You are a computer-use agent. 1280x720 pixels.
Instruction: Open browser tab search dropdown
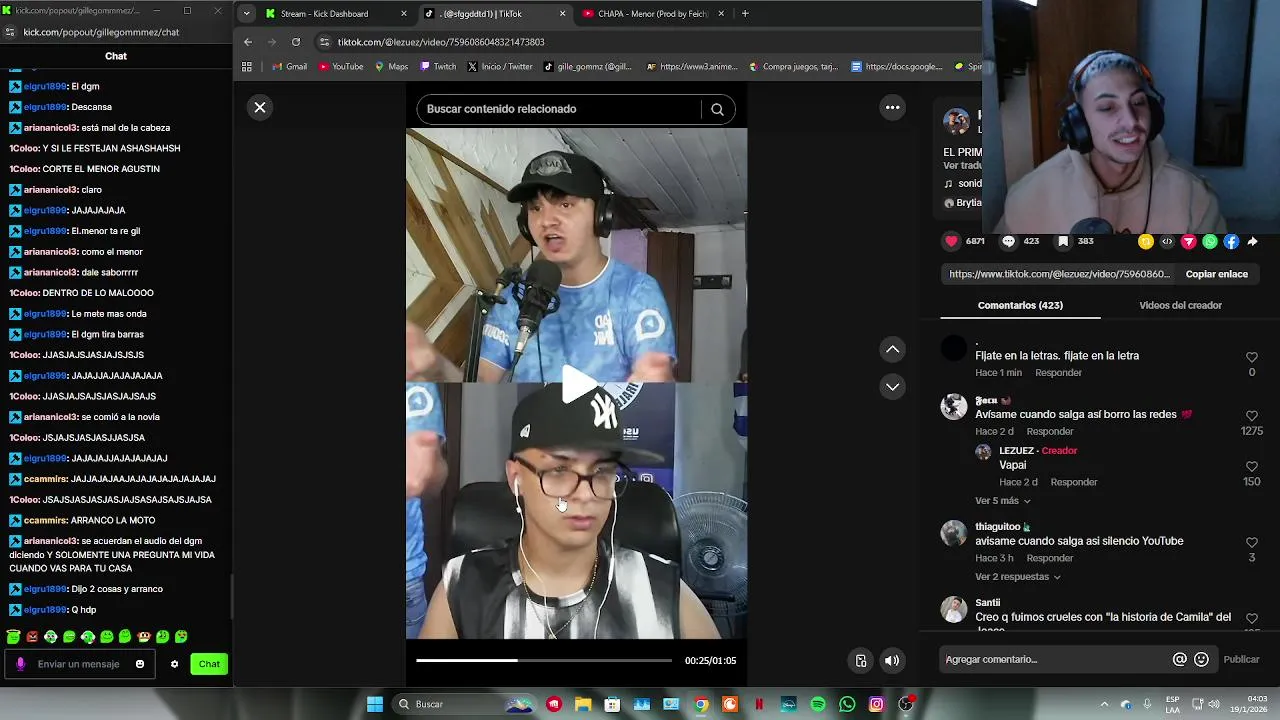click(x=246, y=14)
